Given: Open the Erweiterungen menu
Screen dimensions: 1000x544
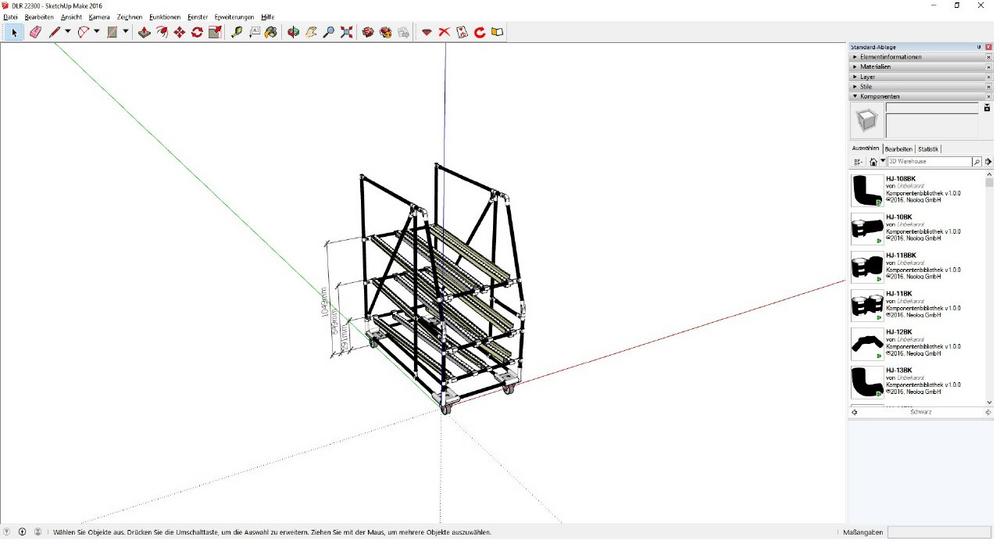Looking at the screenshot, I should tap(234, 17).
